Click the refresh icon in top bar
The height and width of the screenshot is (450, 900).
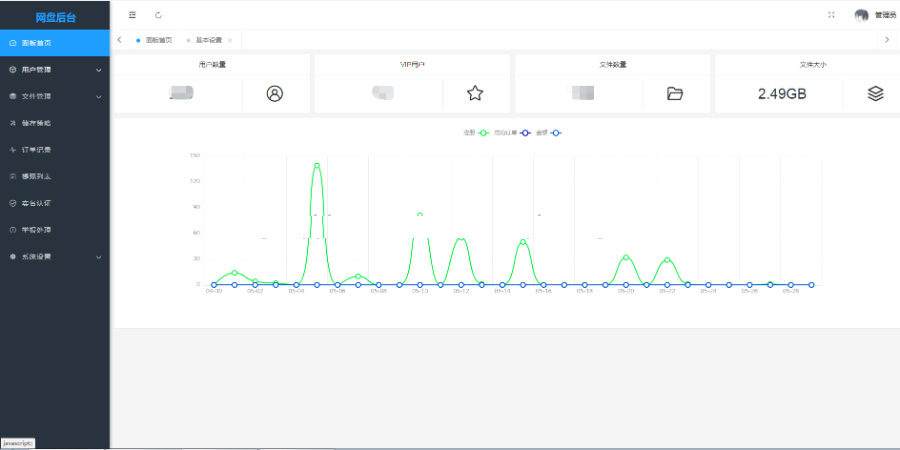(158, 15)
